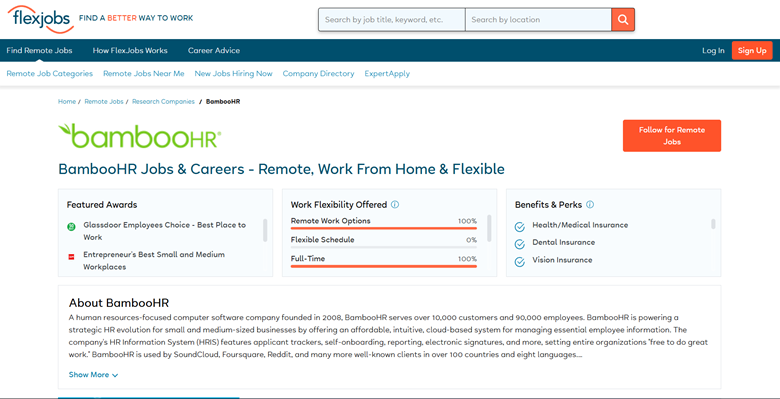This screenshot has height=399, width=780.
Task: Click the green Glassdoor award badge icon
Action: click(71, 227)
